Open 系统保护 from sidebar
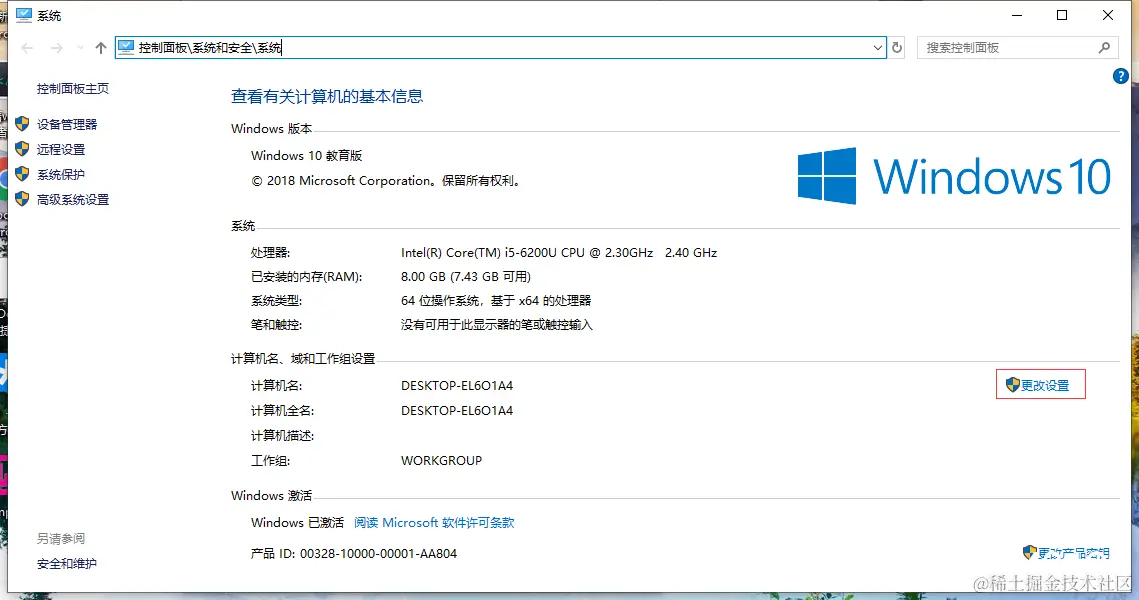 (61, 174)
